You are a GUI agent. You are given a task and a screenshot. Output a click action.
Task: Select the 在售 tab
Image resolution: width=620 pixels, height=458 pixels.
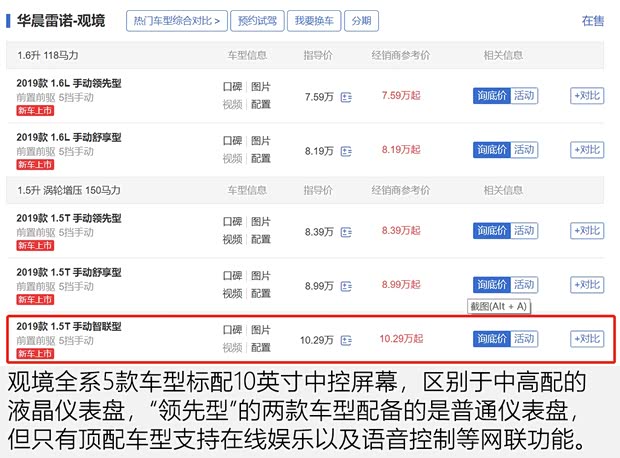point(593,21)
